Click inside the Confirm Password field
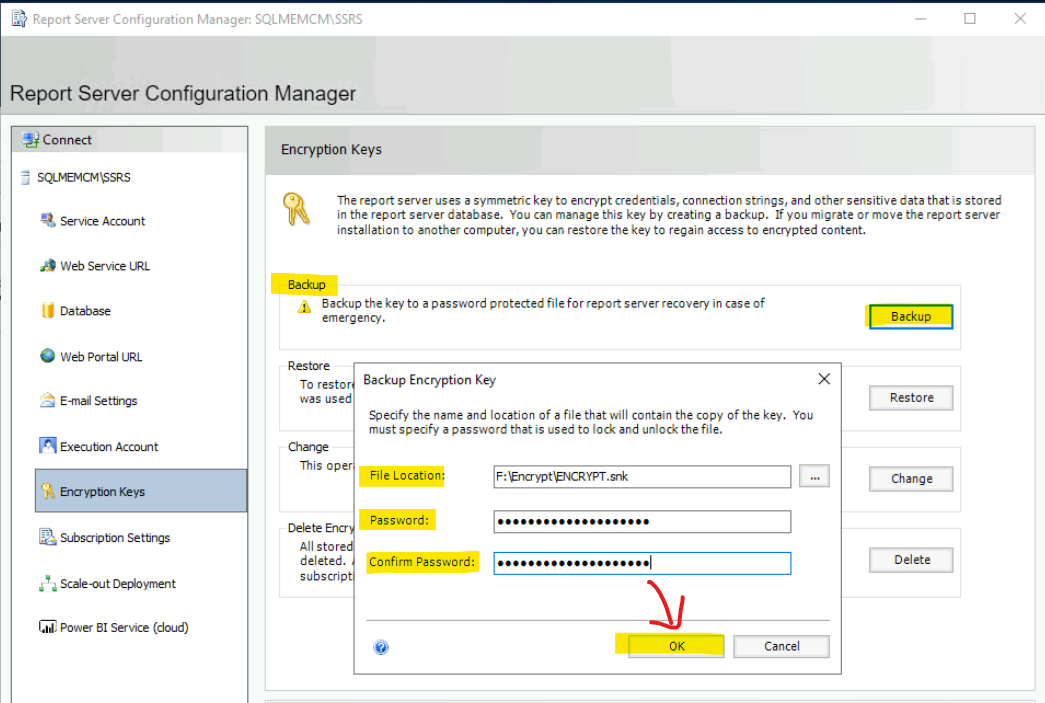This screenshot has height=703, width=1045. (640, 562)
